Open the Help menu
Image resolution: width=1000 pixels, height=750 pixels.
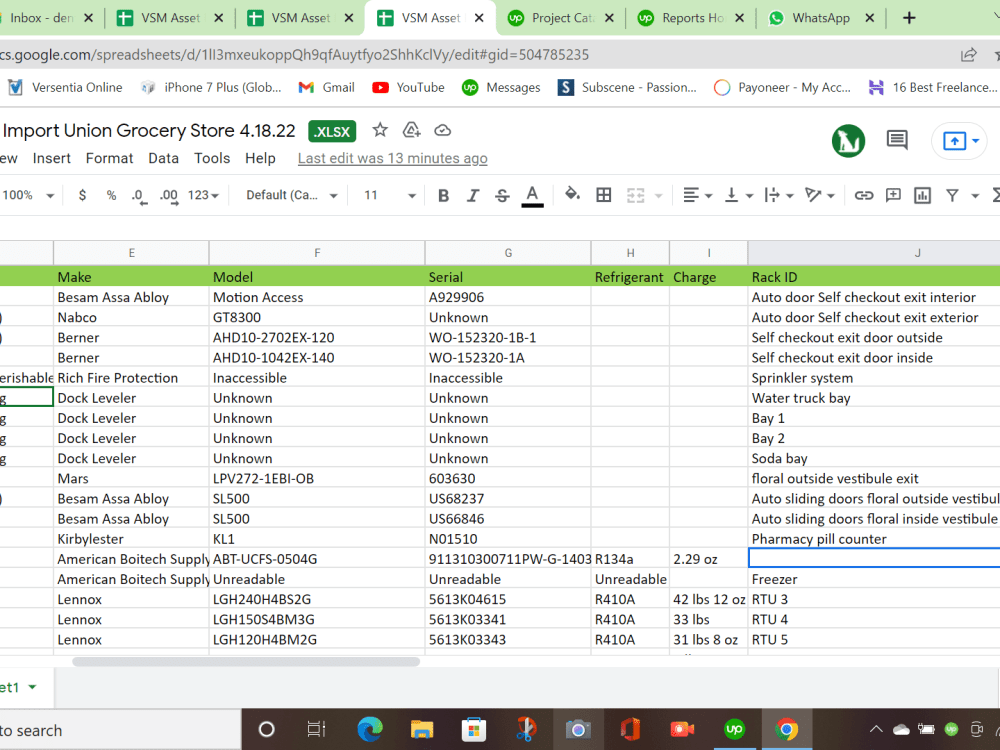[x=260, y=158]
